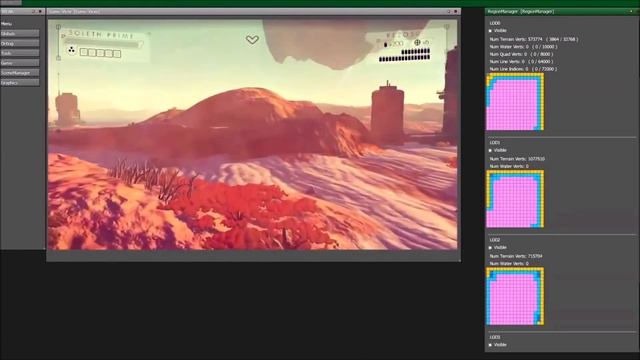Click the LOD2 region grid thumbnail
Viewport: 640px width, 360px height.
[515, 296]
